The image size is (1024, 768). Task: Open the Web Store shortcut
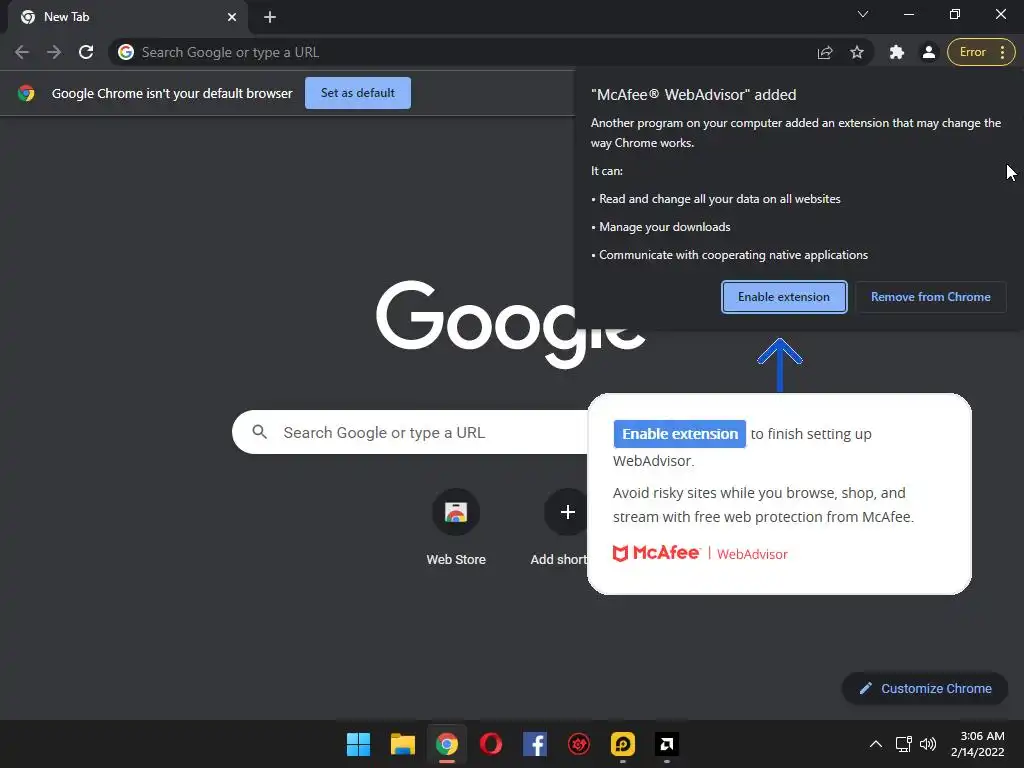click(x=456, y=526)
